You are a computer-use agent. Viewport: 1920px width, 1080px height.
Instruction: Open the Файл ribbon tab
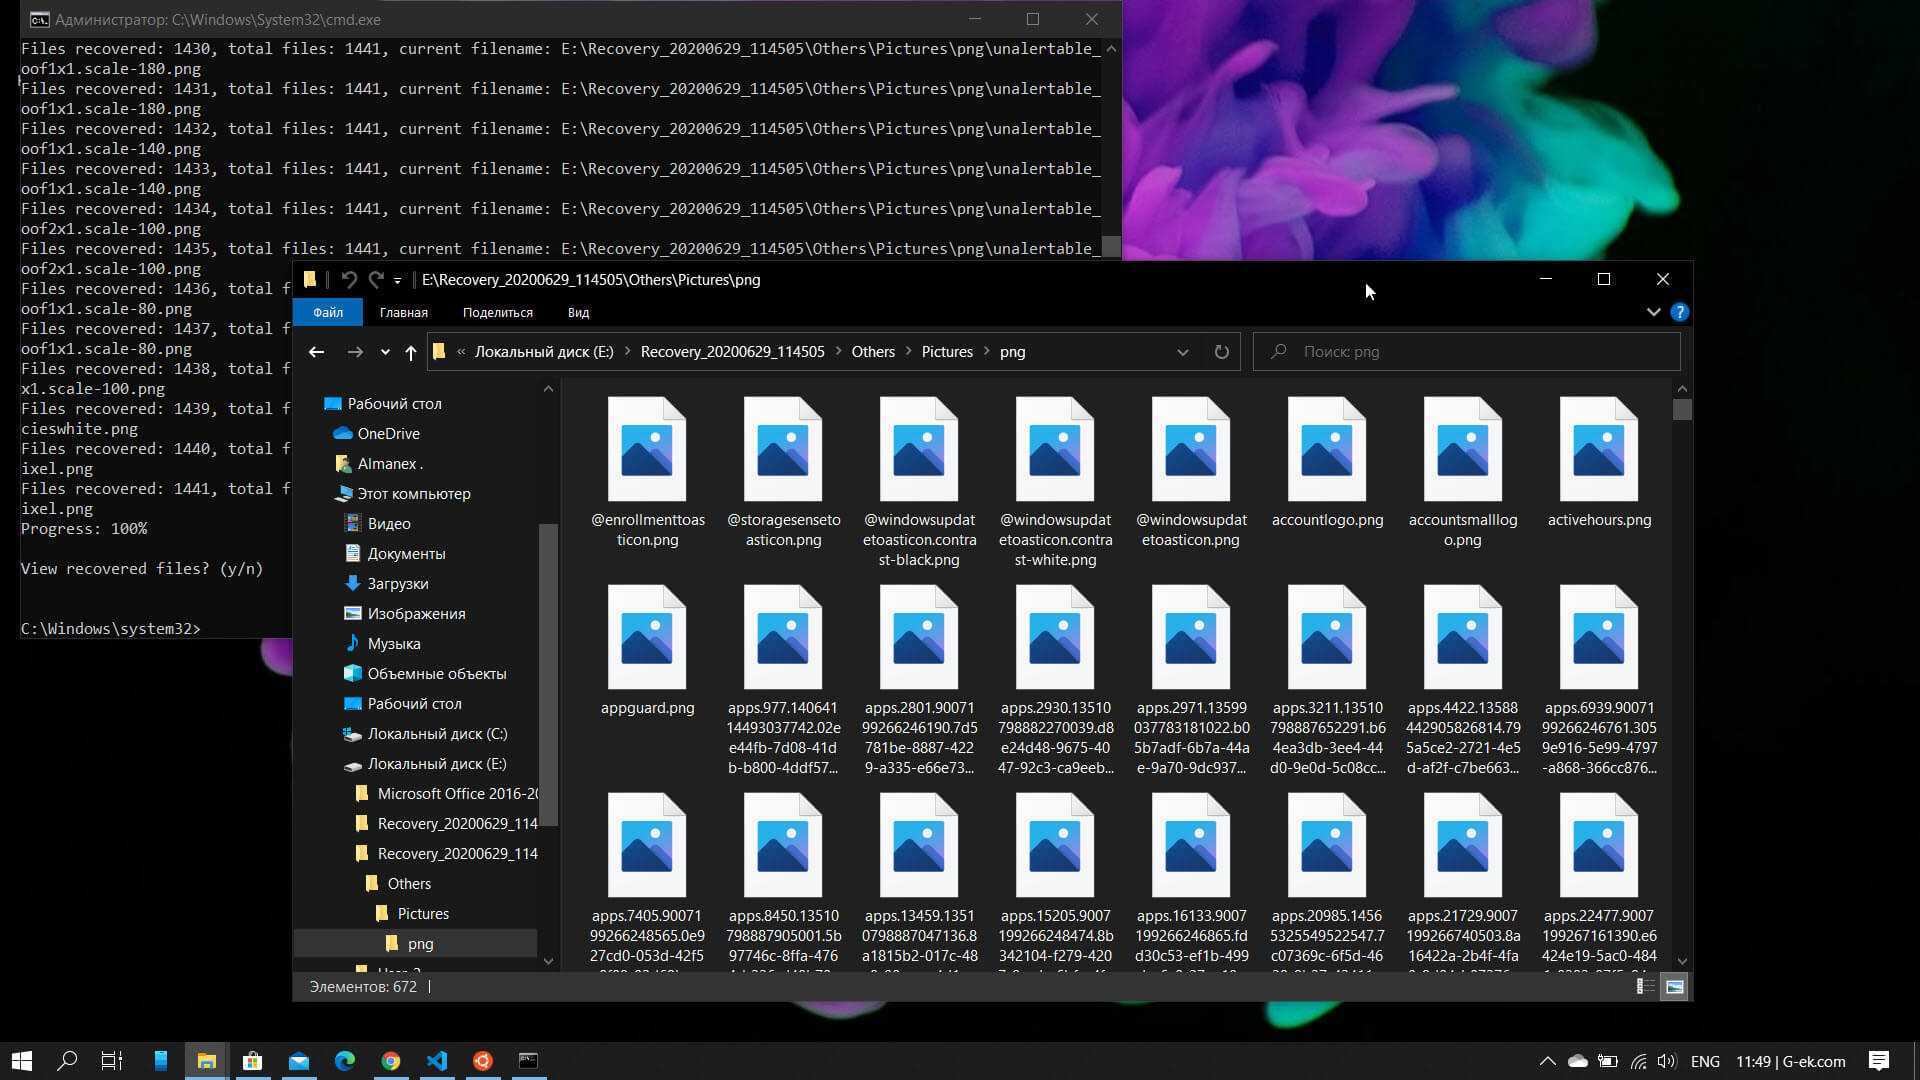click(327, 312)
